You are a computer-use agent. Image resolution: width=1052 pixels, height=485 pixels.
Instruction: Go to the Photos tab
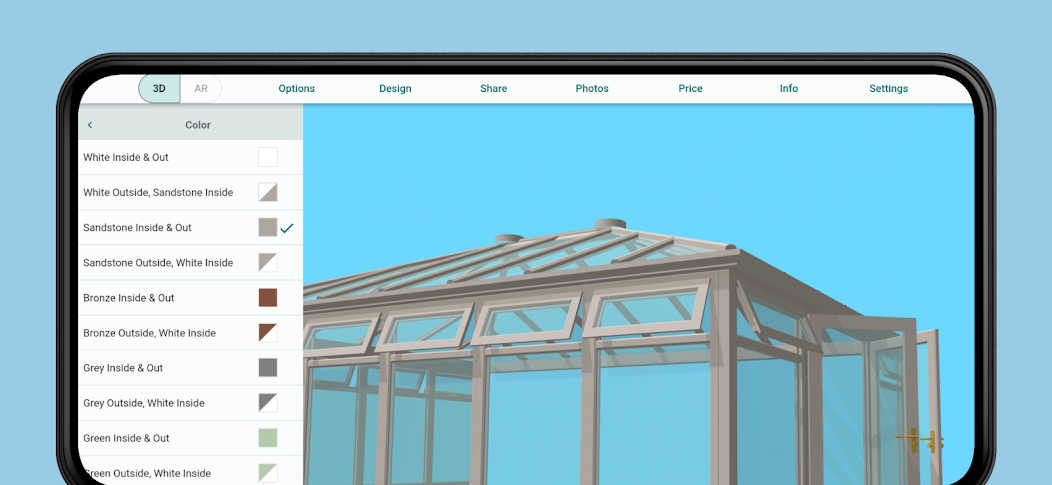(592, 89)
